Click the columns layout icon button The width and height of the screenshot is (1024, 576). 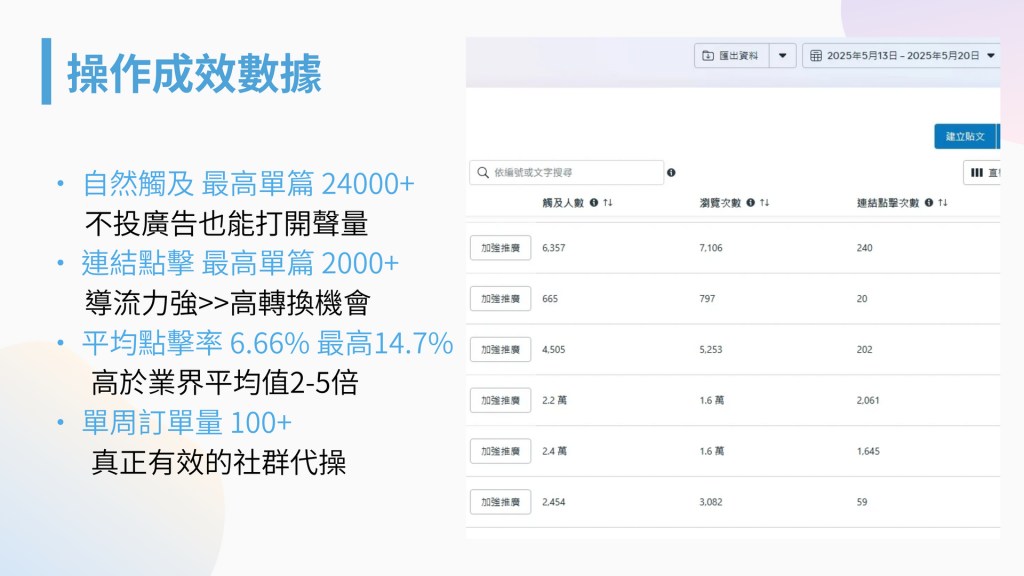click(x=977, y=173)
